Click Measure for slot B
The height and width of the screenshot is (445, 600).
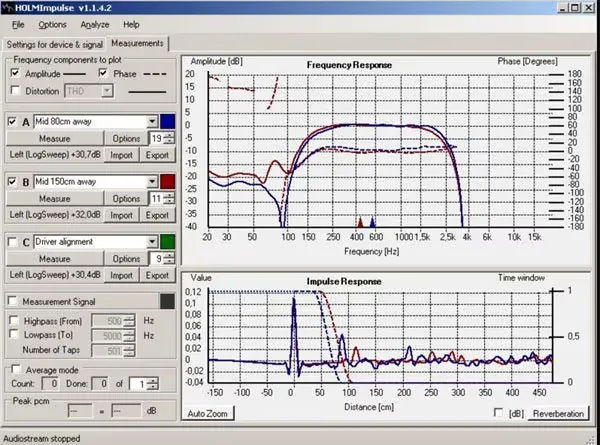pyautogui.click(x=55, y=199)
